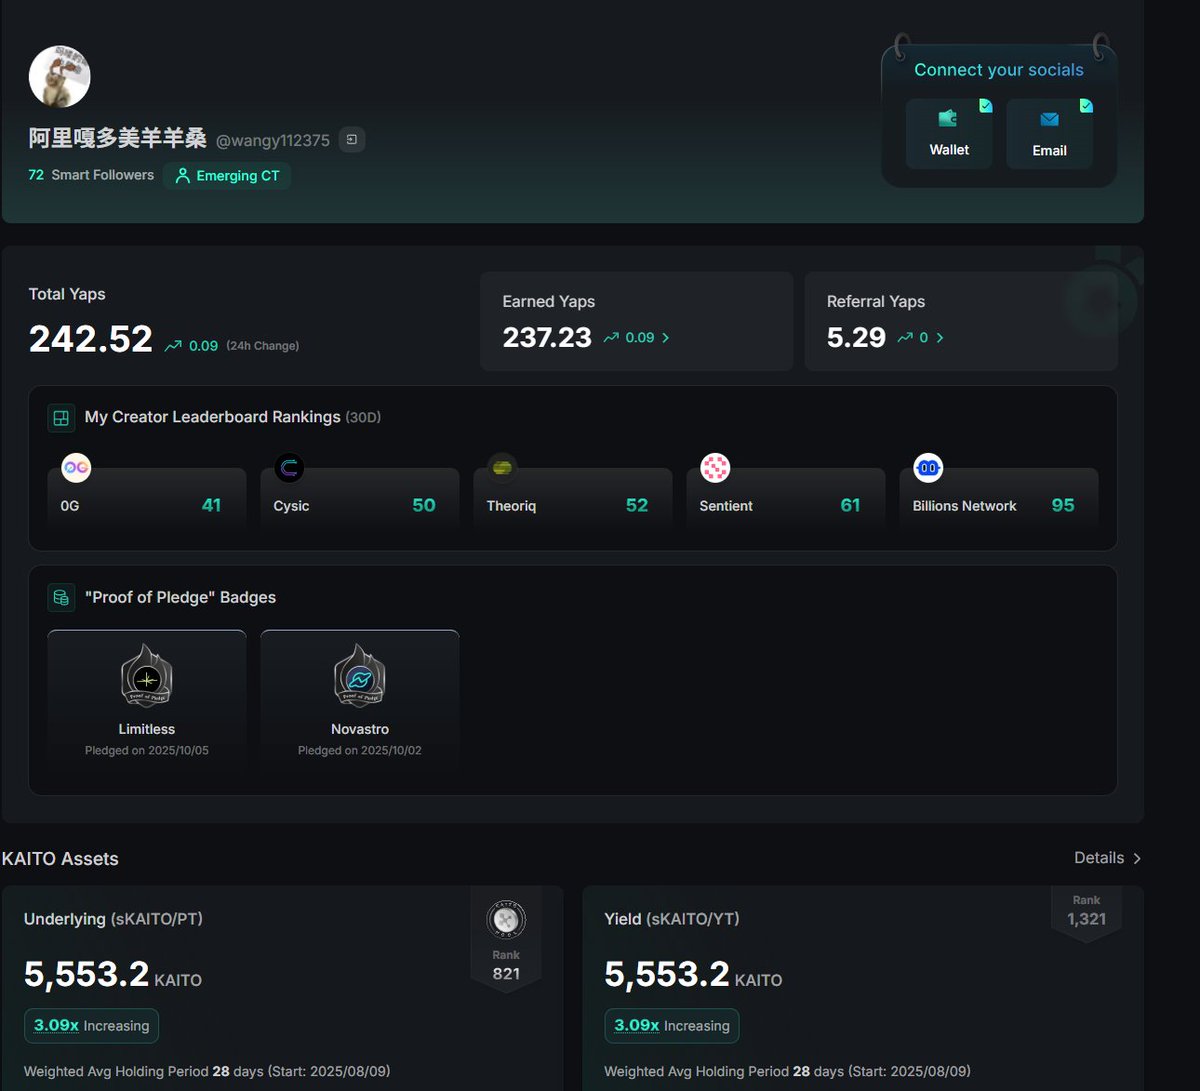Click the 3.09x multiplier under Yield
1200x1091 pixels.
636,1026
